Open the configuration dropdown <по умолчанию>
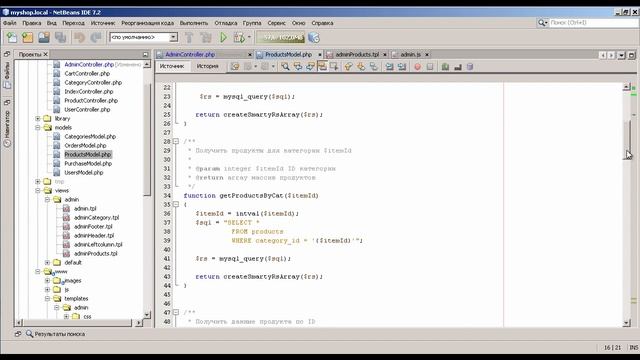Viewport: 640px width, 360px height. tap(143, 37)
